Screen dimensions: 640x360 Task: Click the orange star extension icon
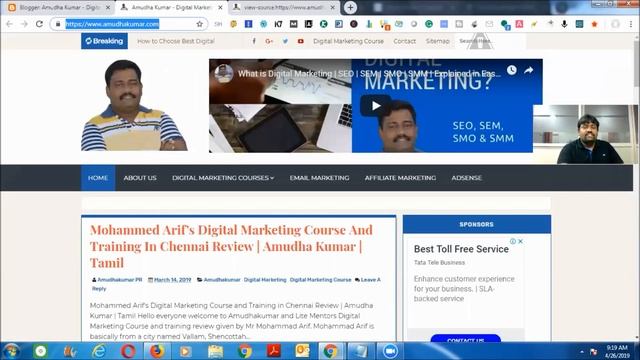[x=594, y=24]
